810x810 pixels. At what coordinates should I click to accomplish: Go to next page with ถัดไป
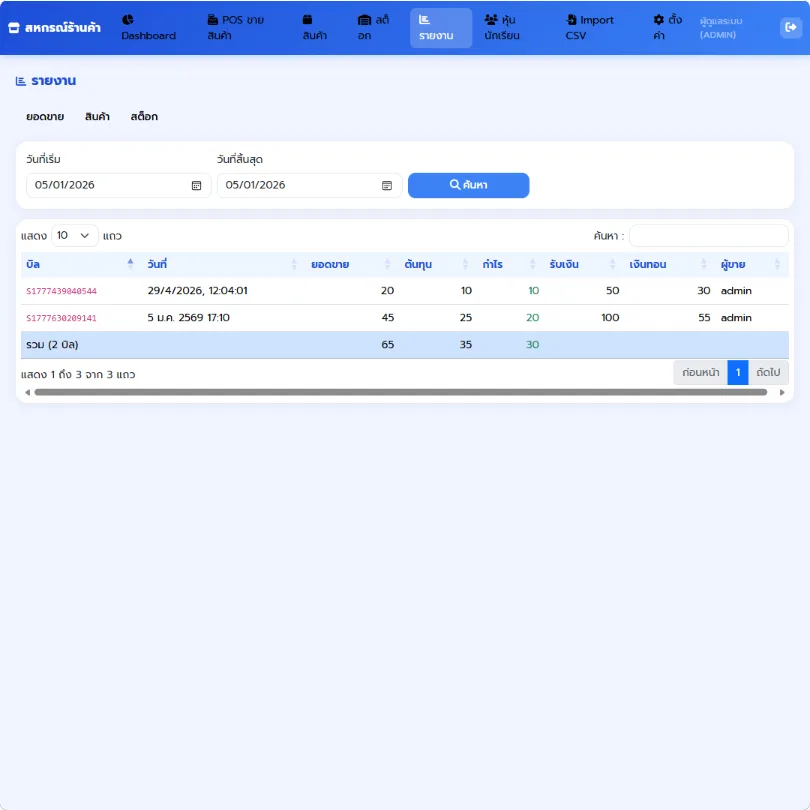coord(768,372)
